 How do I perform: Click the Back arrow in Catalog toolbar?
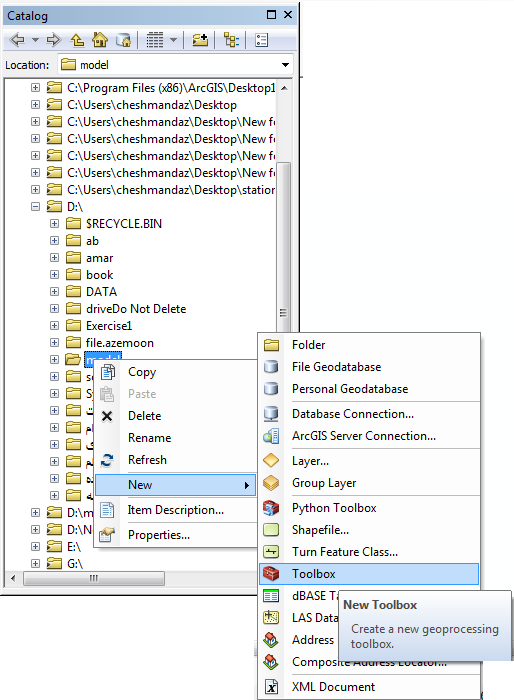(x=17, y=40)
